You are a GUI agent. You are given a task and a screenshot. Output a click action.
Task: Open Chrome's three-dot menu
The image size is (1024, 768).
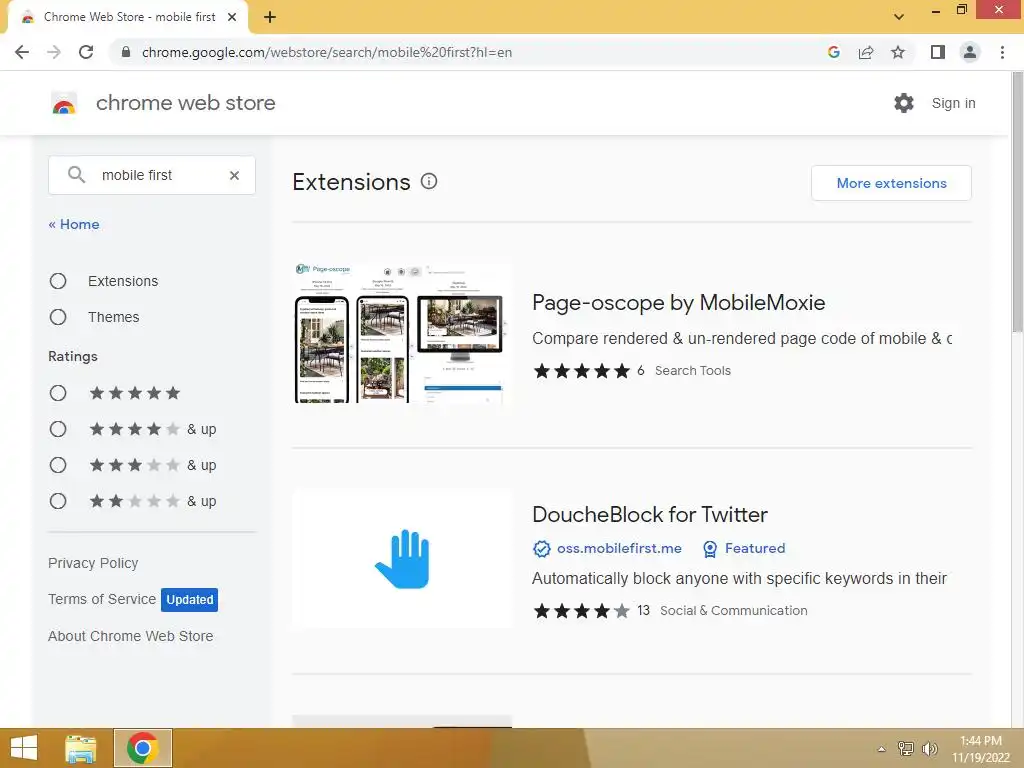[x=1002, y=52]
